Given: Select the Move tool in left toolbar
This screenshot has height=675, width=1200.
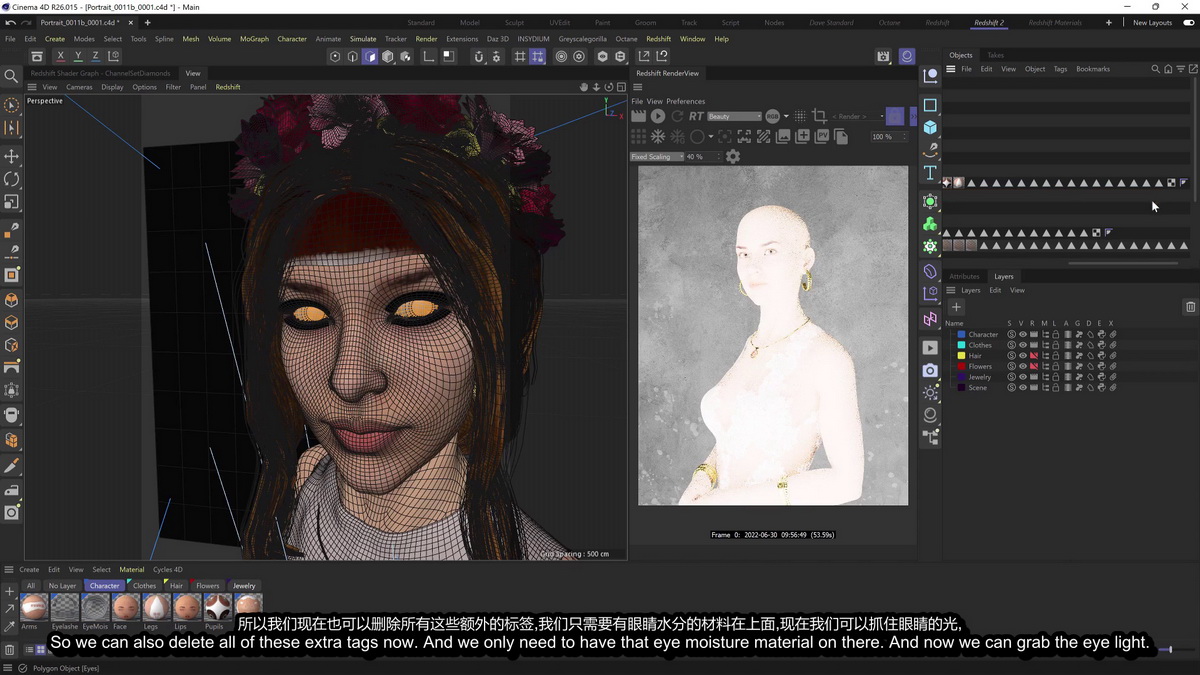Looking at the screenshot, I should [12, 156].
